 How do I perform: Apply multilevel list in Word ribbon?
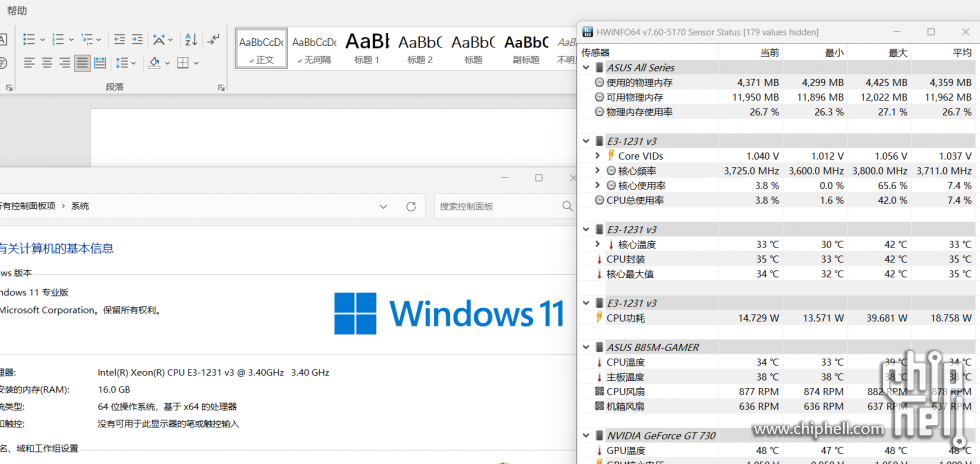(x=88, y=39)
